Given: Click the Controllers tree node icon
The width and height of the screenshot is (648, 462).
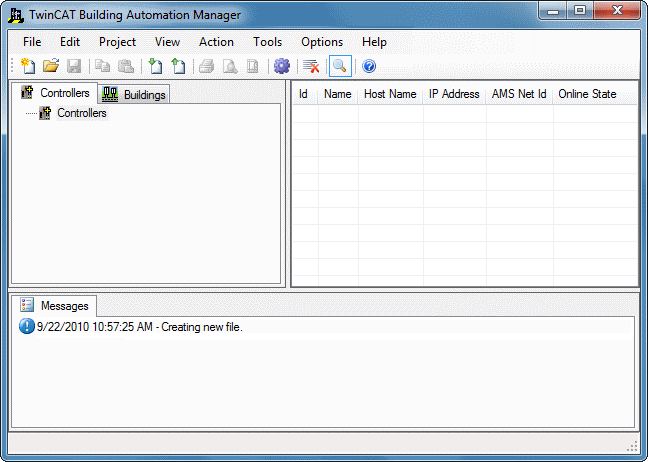Looking at the screenshot, I should (x=45, y=113).
